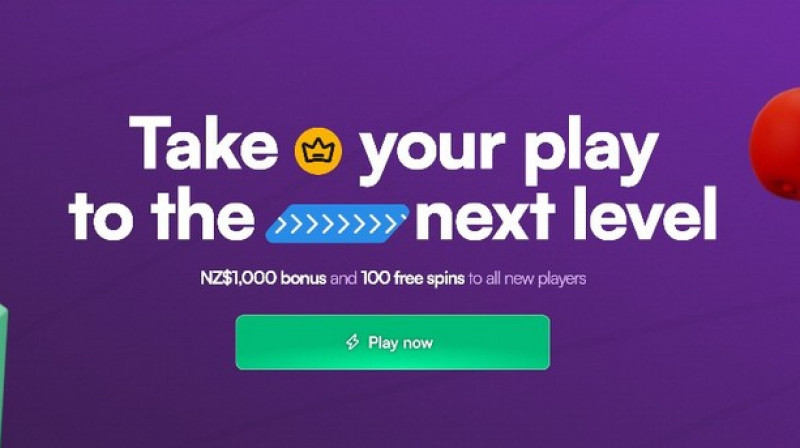Click the to all new players text
This screenshot has height=448, width=800.
pyautogui.click(x=527, y=279)
